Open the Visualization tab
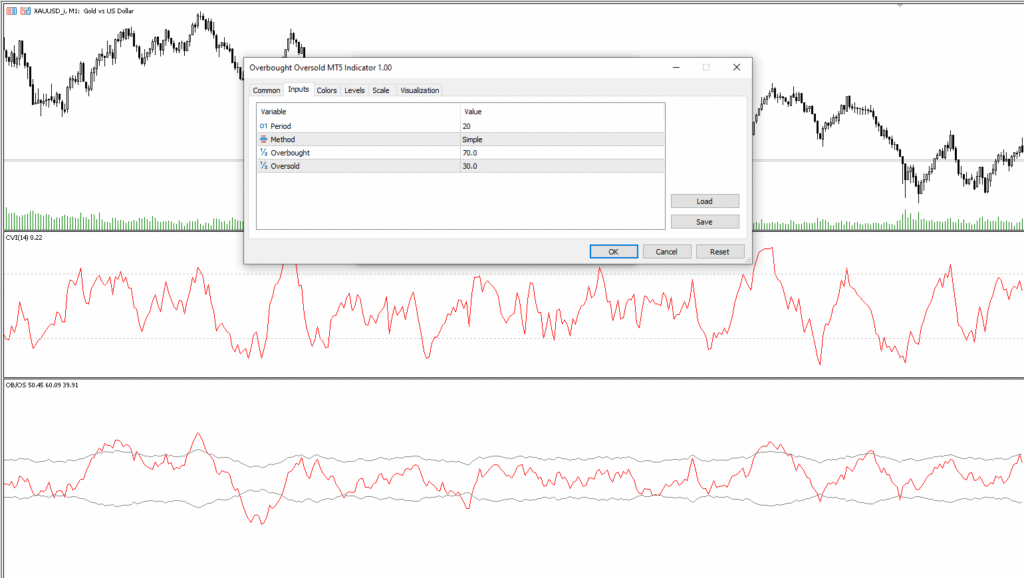 tap(419, 90)
